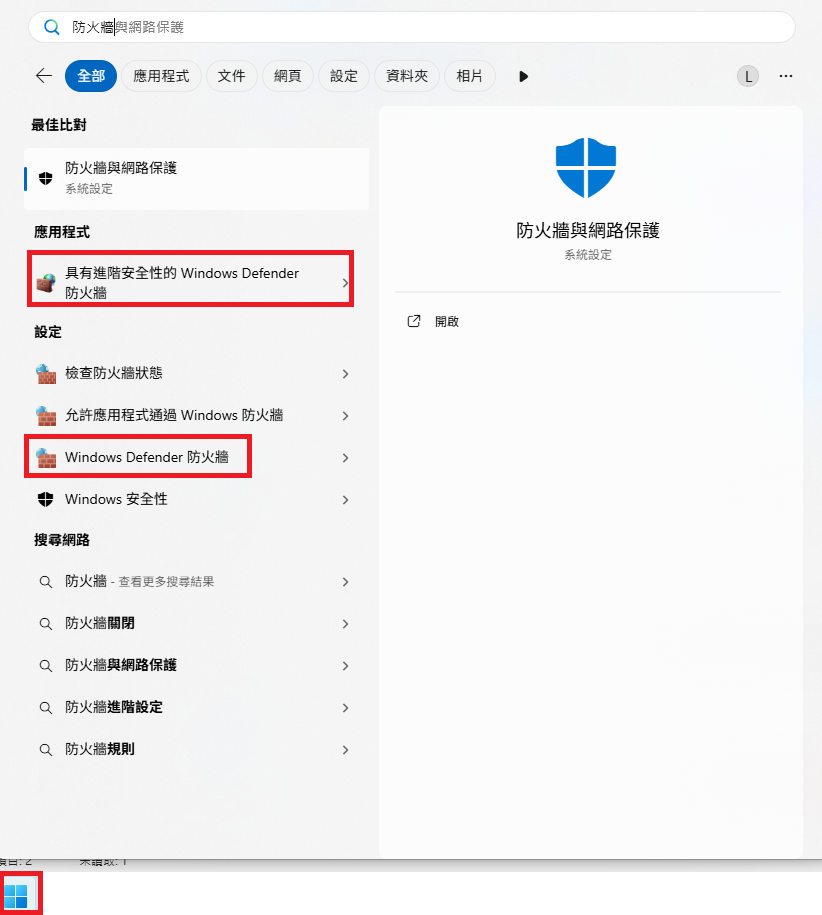Expand chevron beside 防火牆進階設定 suggestion

(345, 708)
